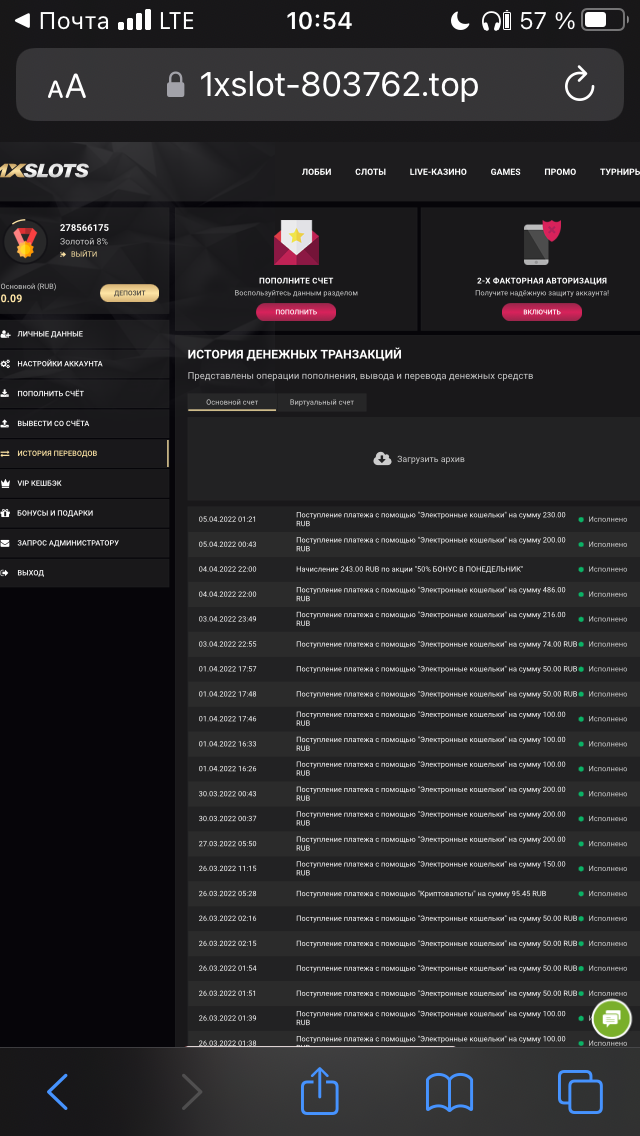Viewport: 640px width, 1136px height.
Task: Open СЛОТЫ in top navigation
Action: 370,172
